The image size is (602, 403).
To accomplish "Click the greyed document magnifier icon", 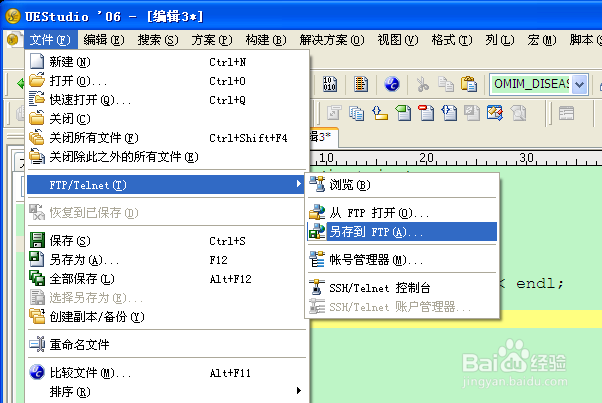I will tap(518, 113).
